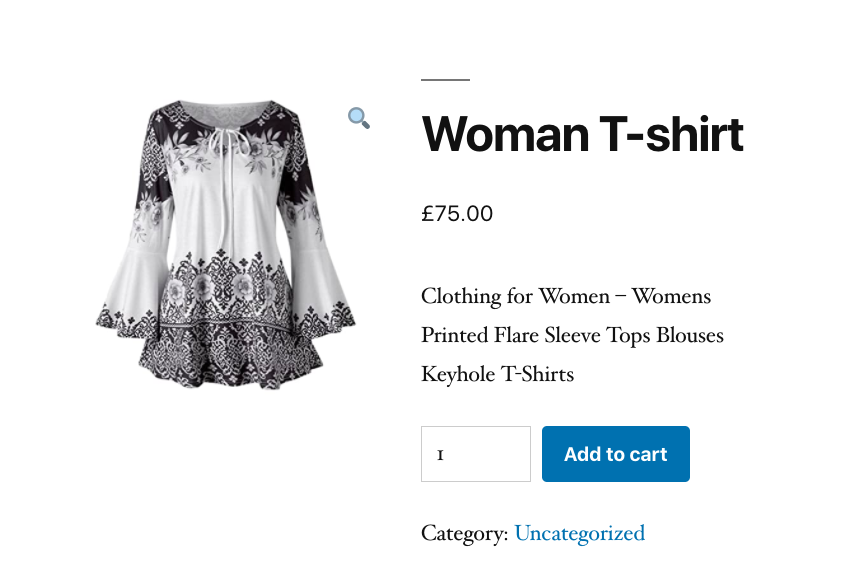
Task: Click the Printed Flare Sleeve Tops Blouses line
Action: pyautogui.click(x=572, y=336)
